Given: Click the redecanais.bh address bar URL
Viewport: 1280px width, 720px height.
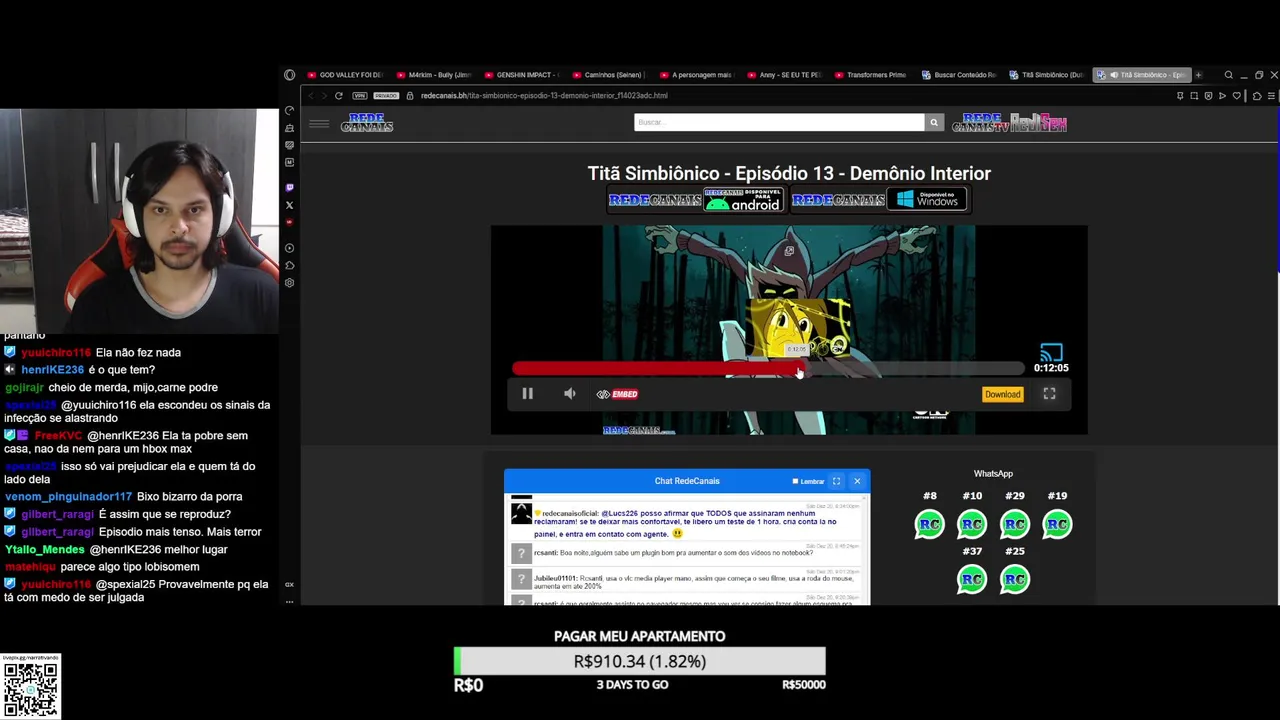Looking at the screenshot, I should [x=544, y=96].
